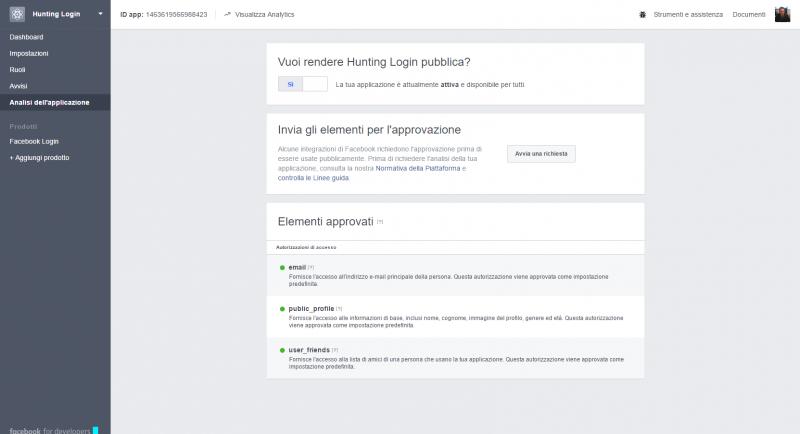
Task: Select the email permission name
Action: 297,267
